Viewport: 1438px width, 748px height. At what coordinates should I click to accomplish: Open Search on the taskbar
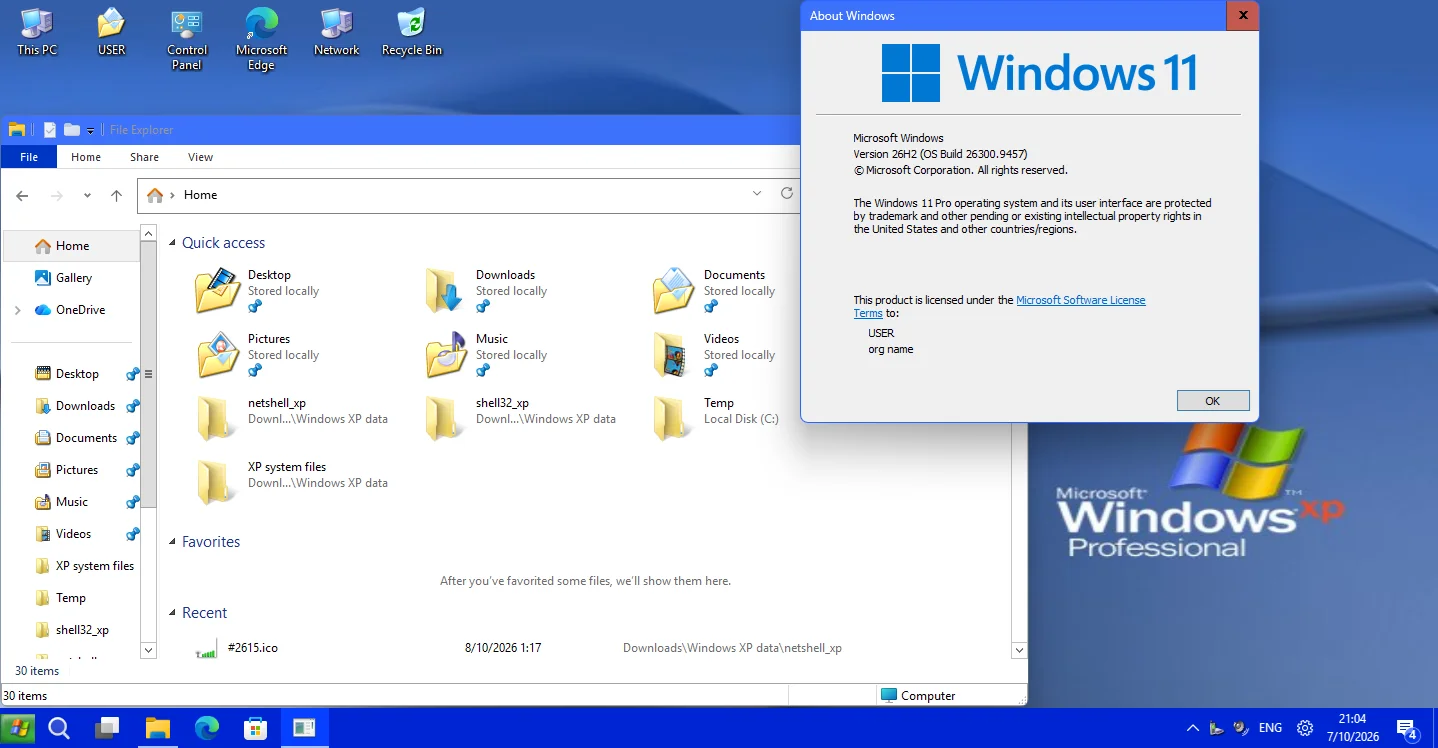coord(59,728)
